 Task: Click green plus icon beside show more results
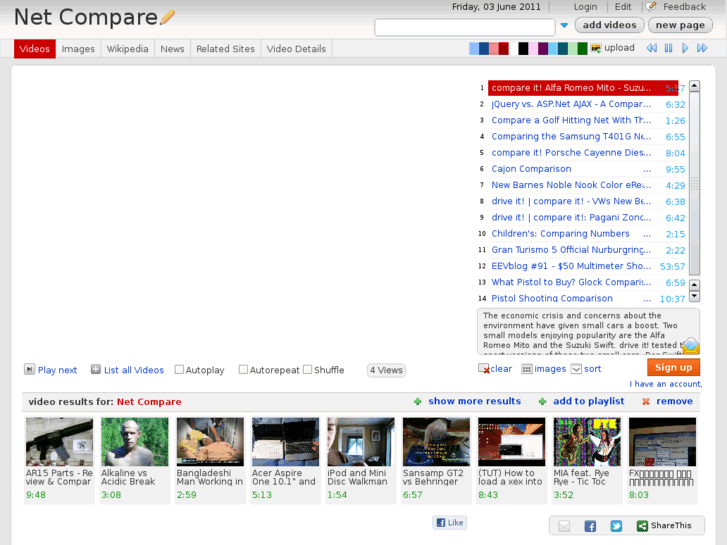point(418,401)
